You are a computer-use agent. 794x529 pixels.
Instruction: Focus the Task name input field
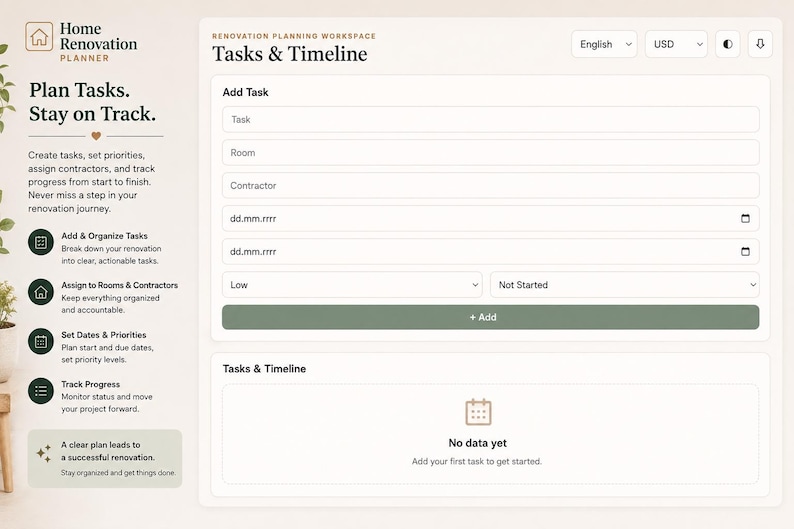pos(490,119)
